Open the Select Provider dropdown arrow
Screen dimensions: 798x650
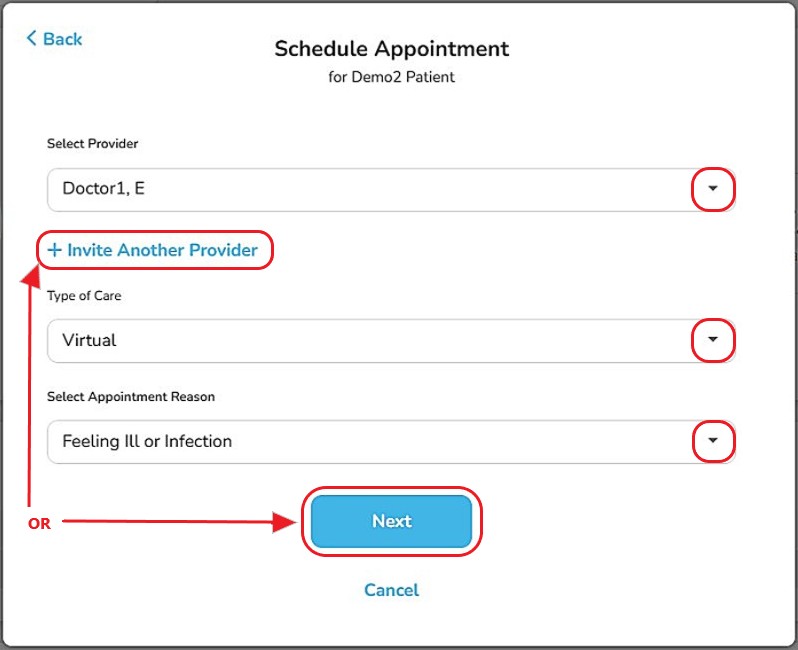pyautogui.click(x=713, y=188)
